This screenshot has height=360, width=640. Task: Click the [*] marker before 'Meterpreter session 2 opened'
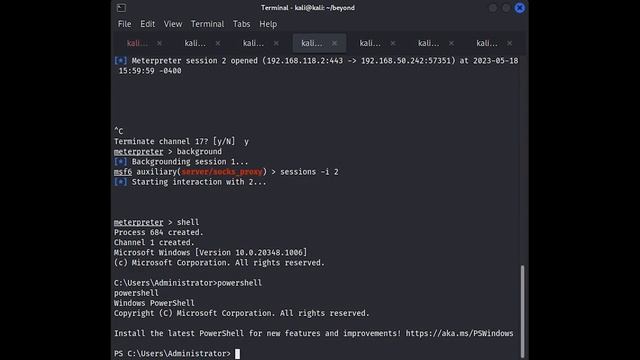[x=120, y=61]
